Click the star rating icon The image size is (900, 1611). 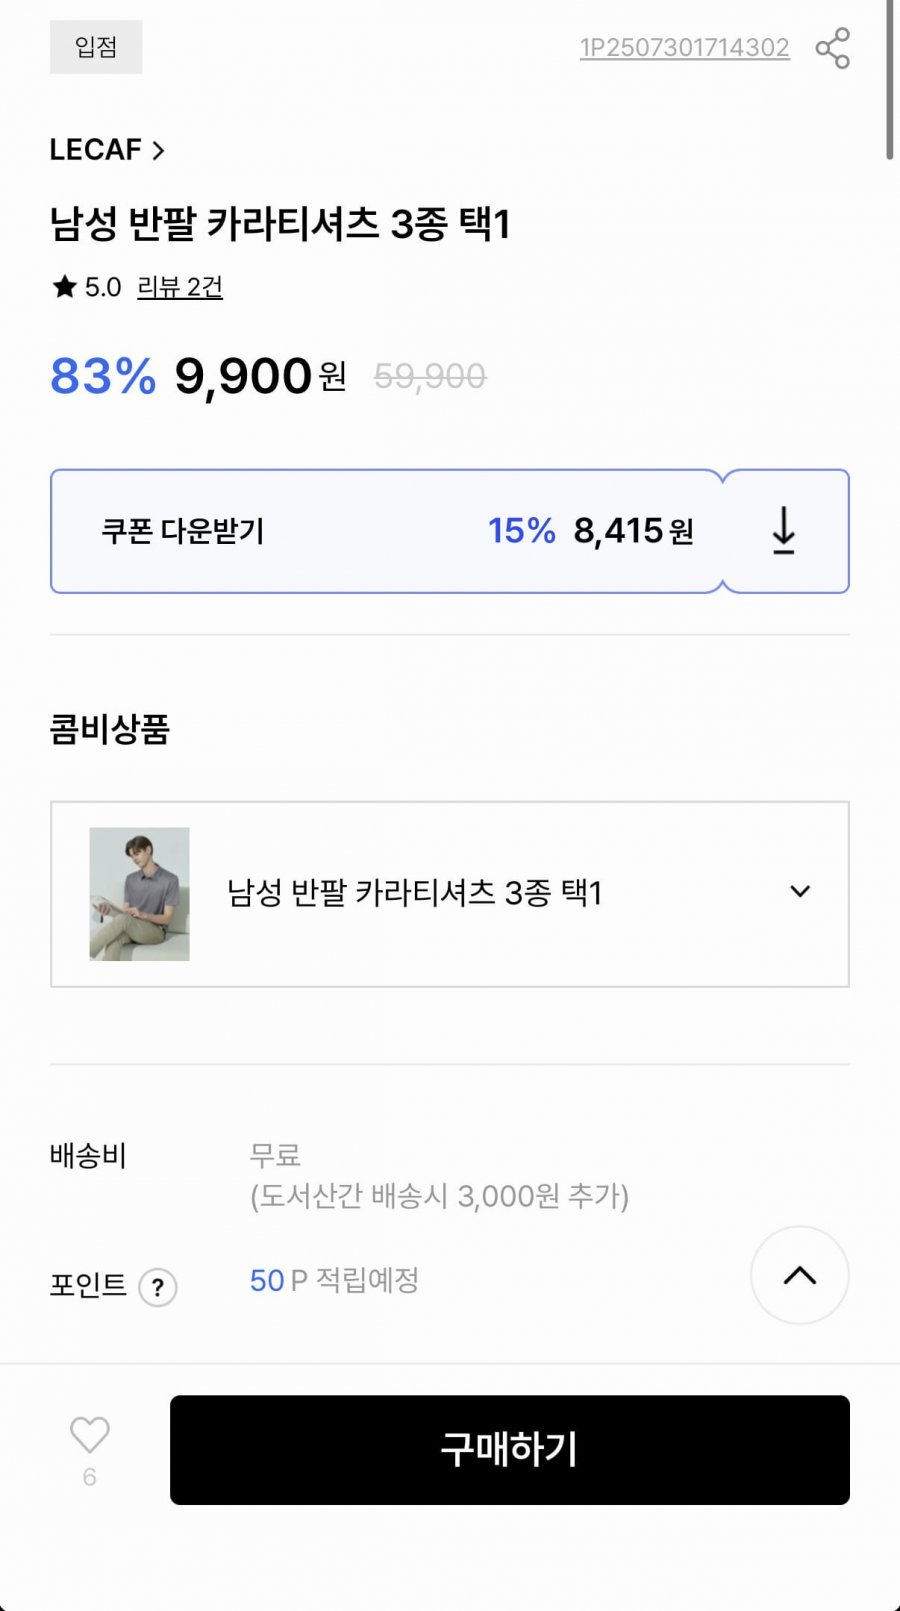[x=65, y=288]
